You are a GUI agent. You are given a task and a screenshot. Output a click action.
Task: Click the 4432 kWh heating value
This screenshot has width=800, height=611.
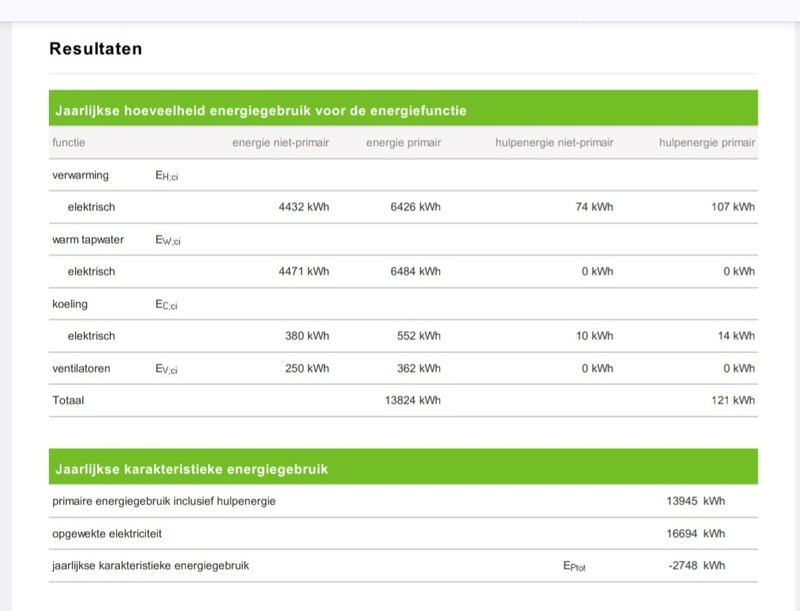[x=303, y=207]
